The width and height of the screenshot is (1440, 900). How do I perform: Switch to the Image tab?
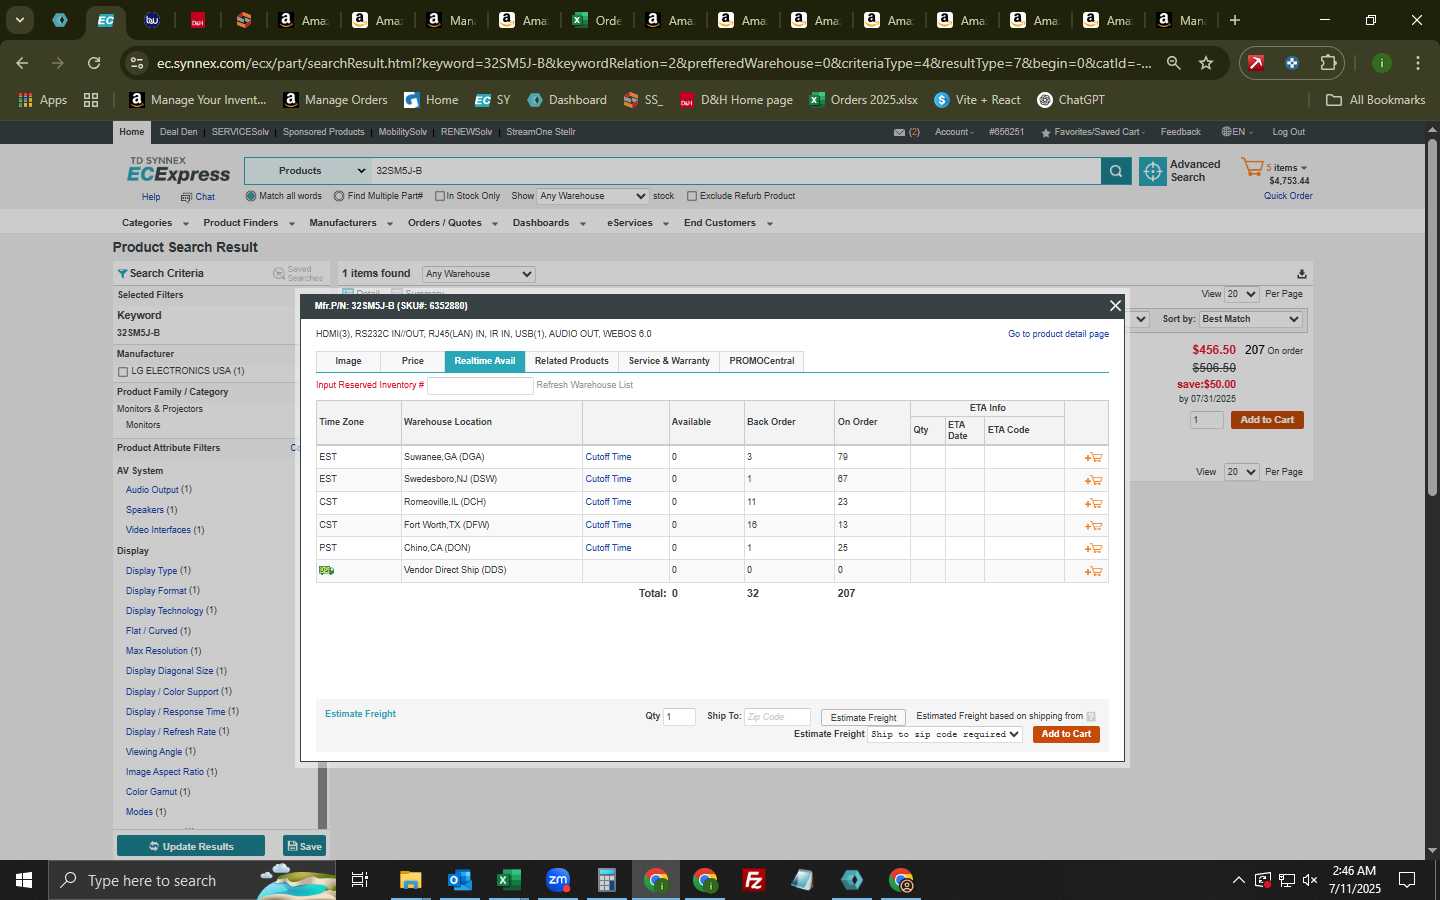348,361
